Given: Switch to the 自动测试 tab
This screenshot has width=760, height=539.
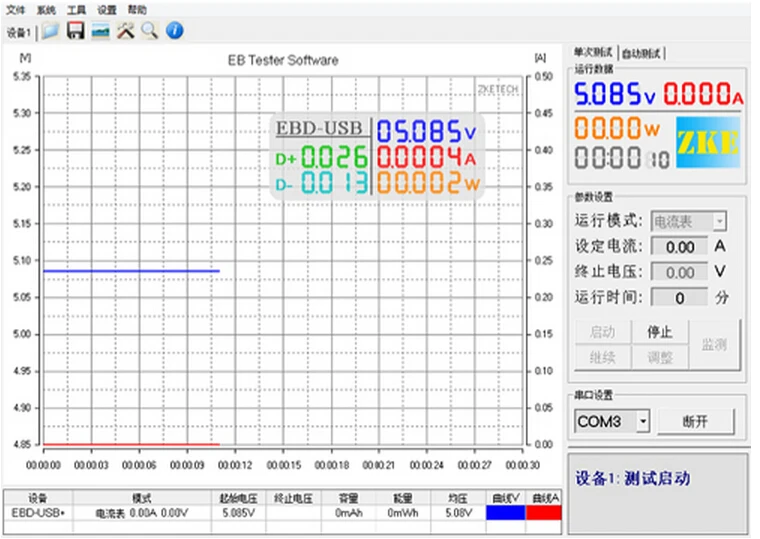Looking at the screenshot, I should [x=641, y=53].
